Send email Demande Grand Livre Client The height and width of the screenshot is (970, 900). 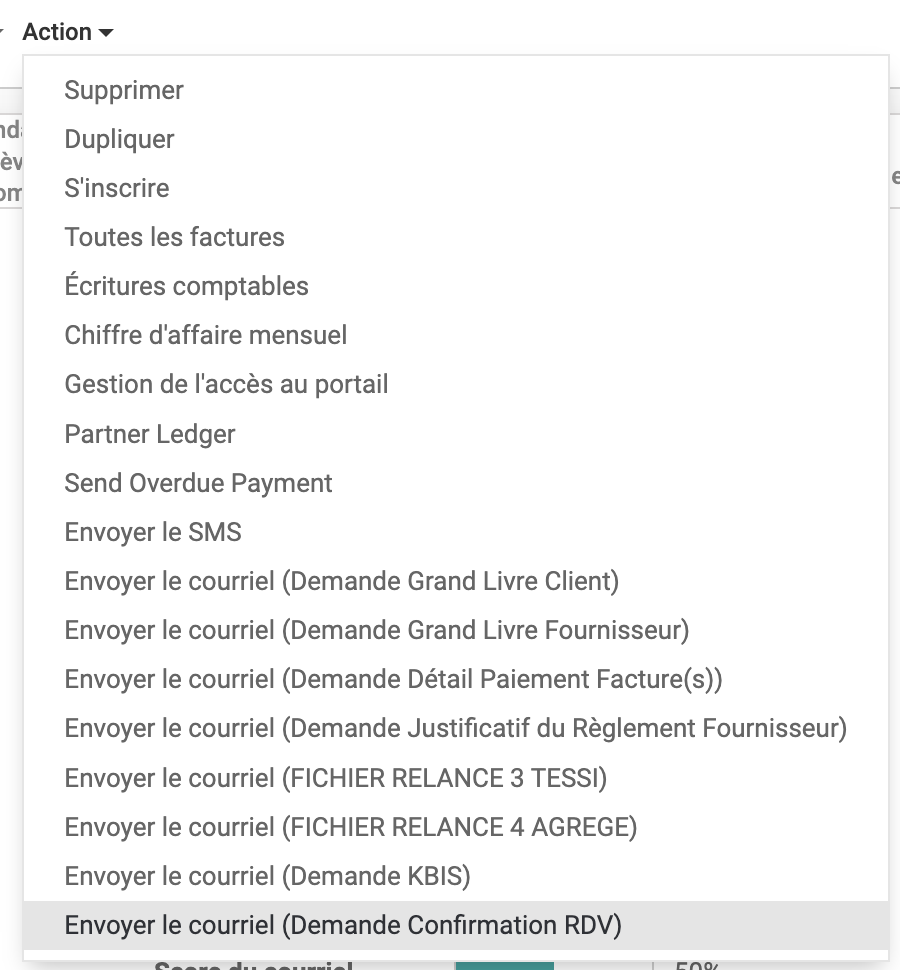tap(456, 581)
